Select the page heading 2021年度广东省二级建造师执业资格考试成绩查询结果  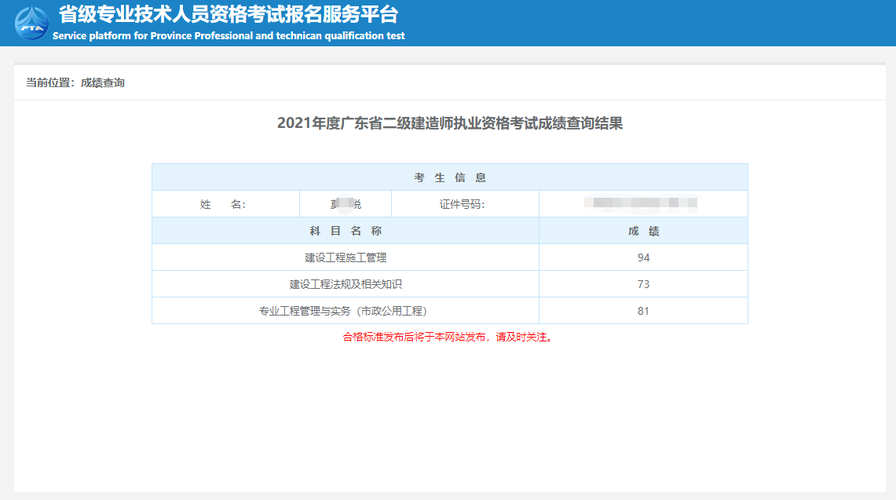tap(450, 123)
